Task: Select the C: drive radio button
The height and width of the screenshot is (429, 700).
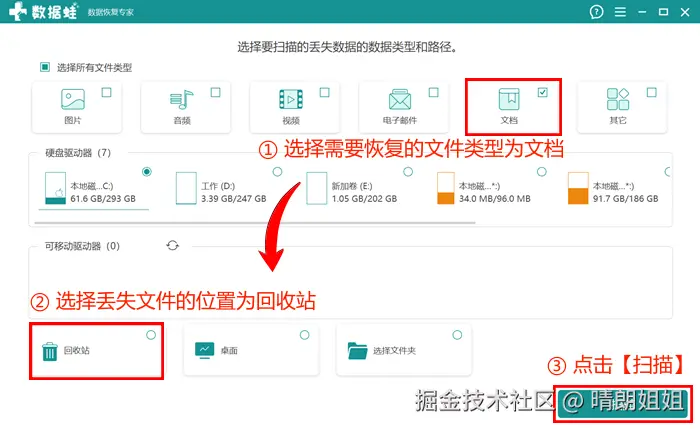Action: [x=146, y=171]
